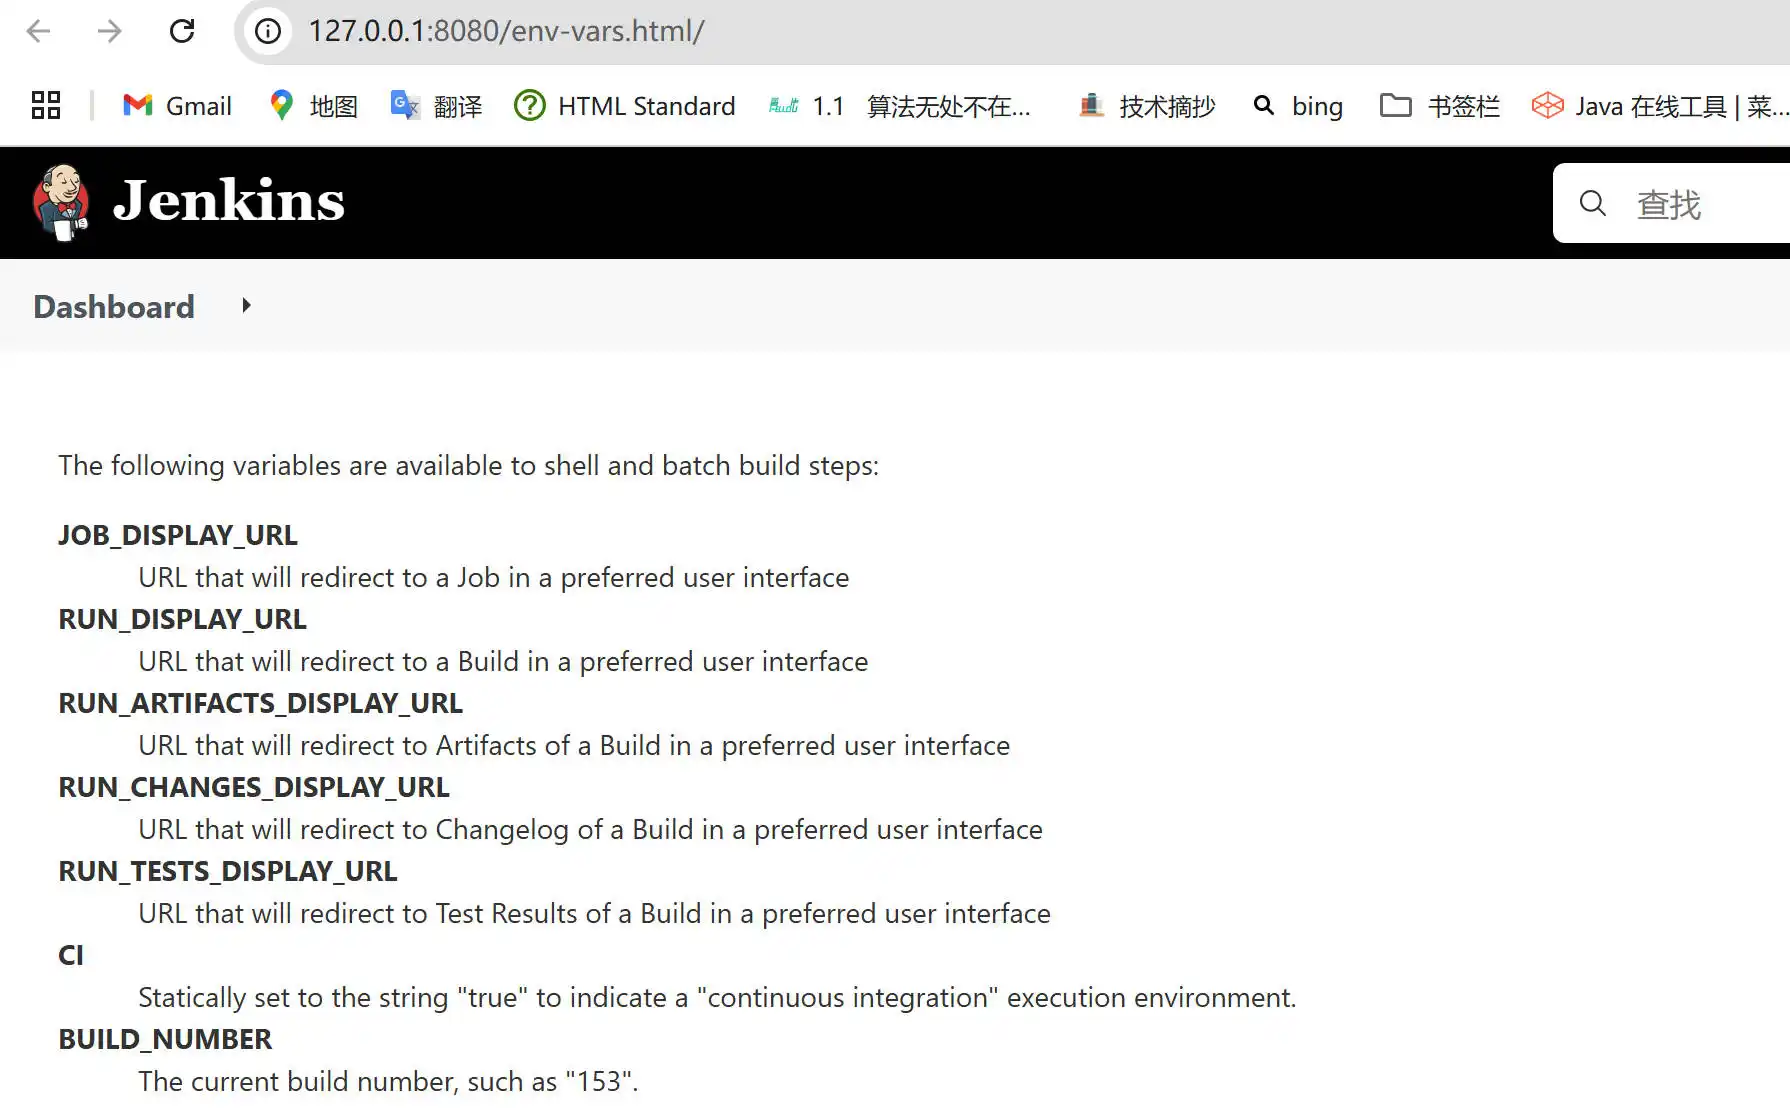This screenshot has width=1790, height=1108.
Task: Open the HTML Standard bookmark
Action: [625, 106]
